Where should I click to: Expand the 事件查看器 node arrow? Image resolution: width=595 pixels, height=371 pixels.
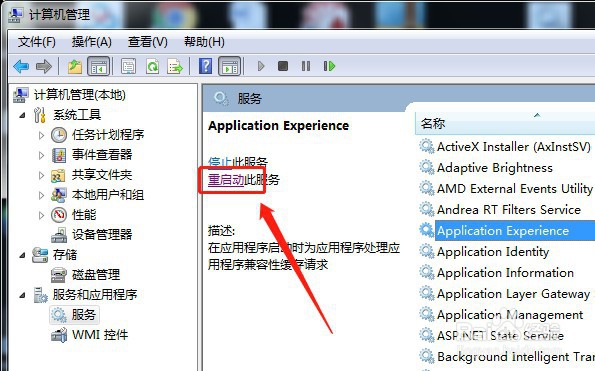[41, 155]
